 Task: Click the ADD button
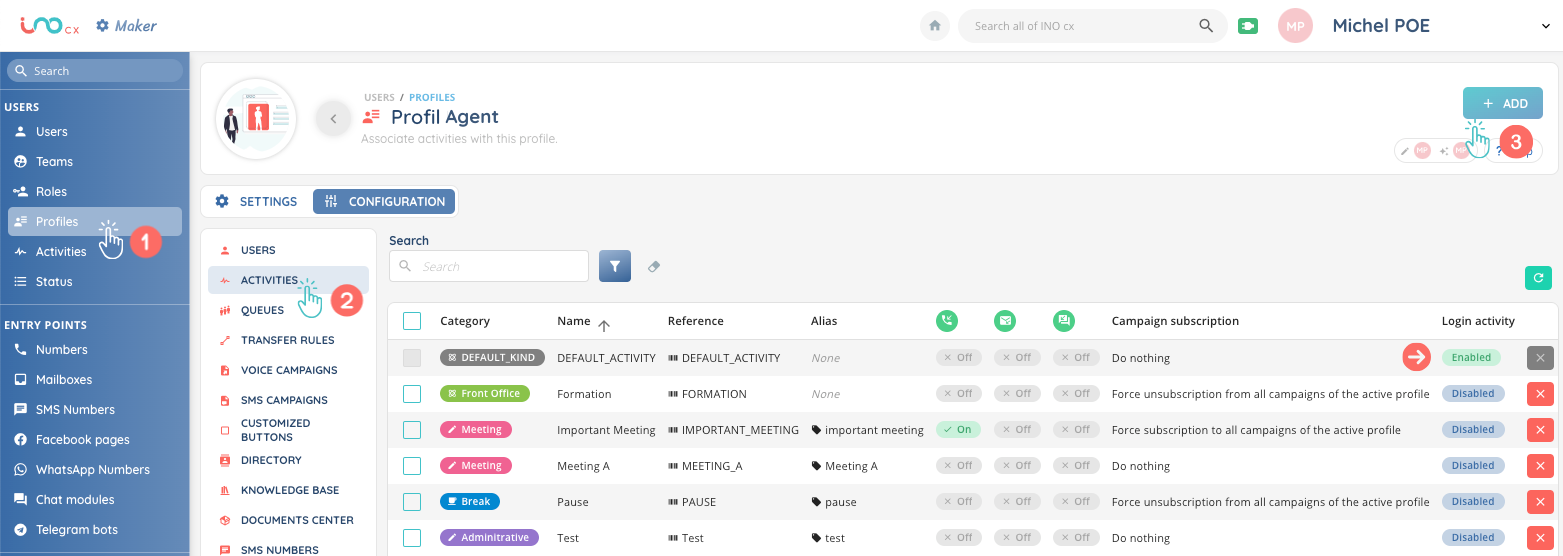point(1502,104)
